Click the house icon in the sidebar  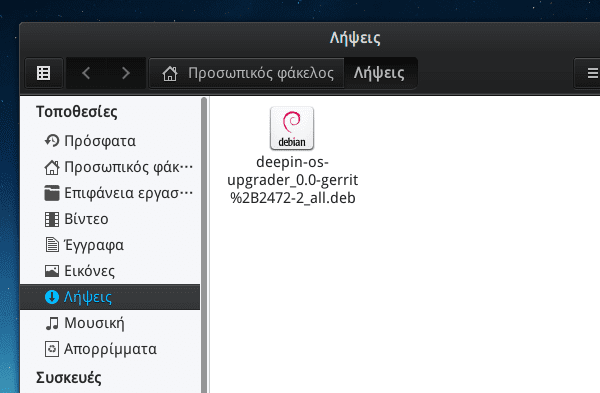[52, 167]
